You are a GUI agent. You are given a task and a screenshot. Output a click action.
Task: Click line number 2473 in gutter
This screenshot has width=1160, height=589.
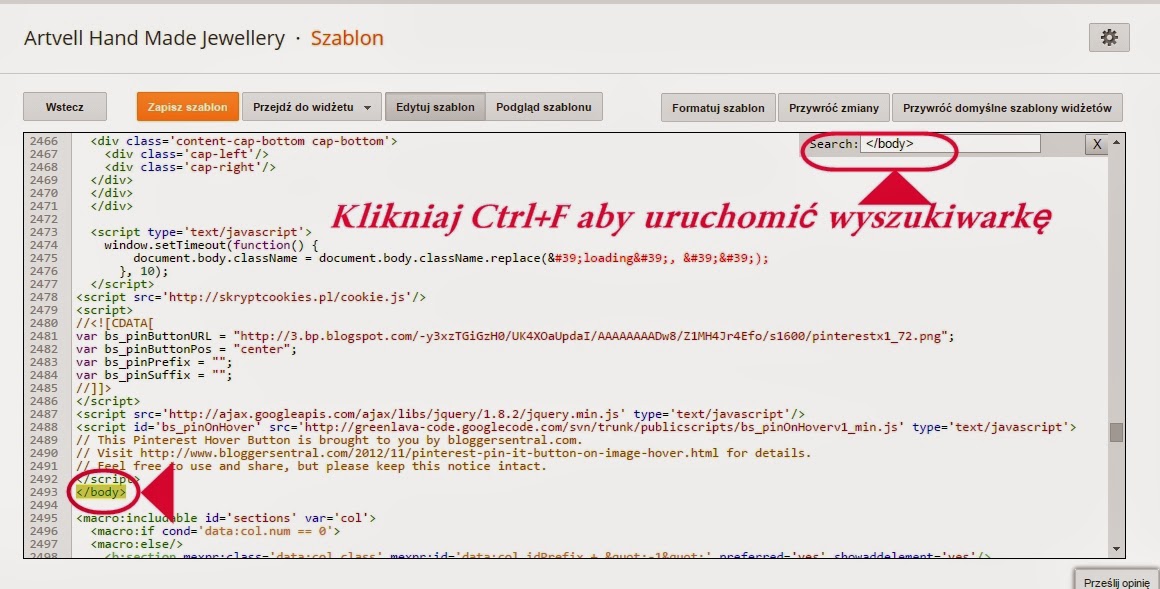pyautogui.click(x=44, y=232)
